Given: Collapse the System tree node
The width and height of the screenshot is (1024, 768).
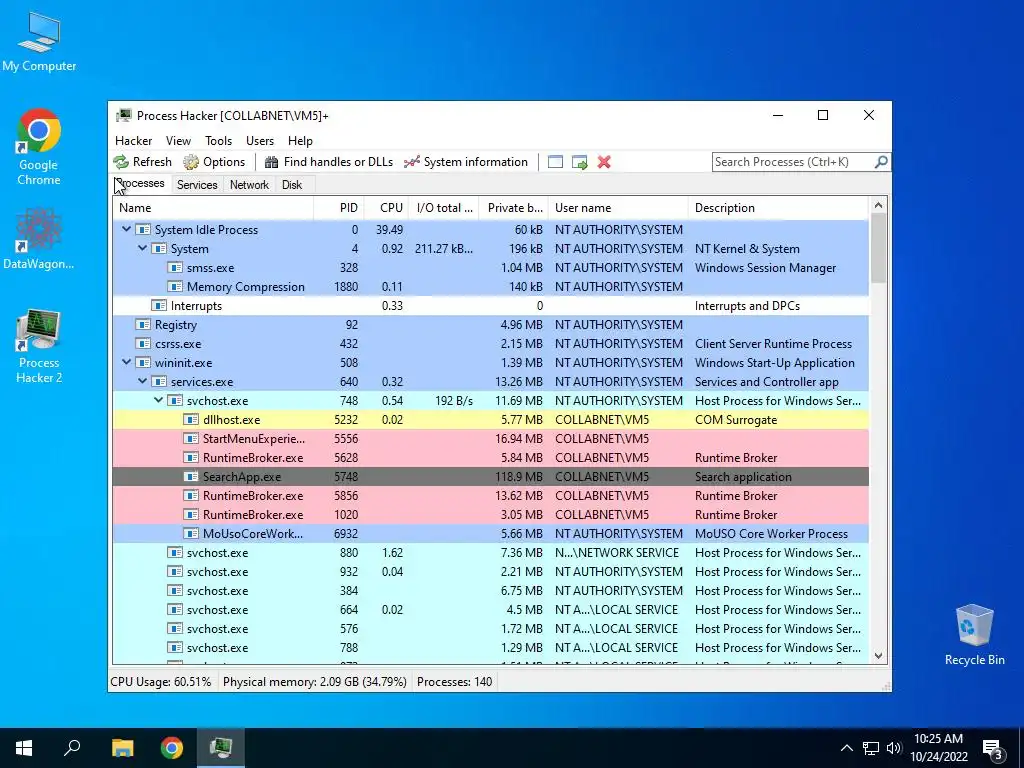Looking at the screenshot, I should [142, 248].
